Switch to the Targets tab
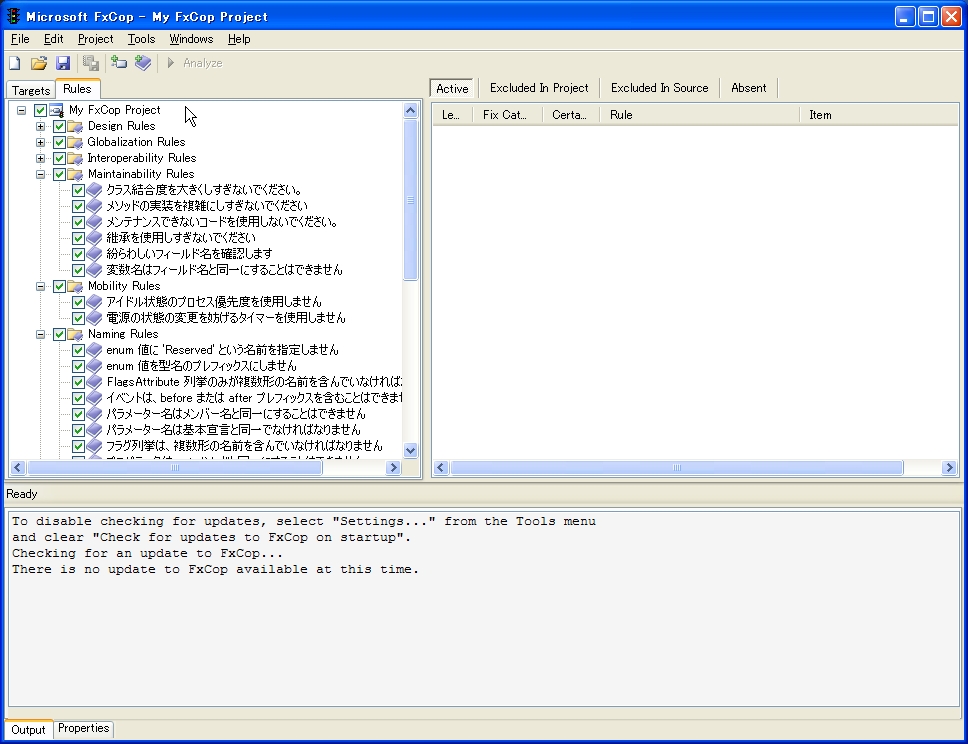The image size is (968, 744). (x=30, y=89)
